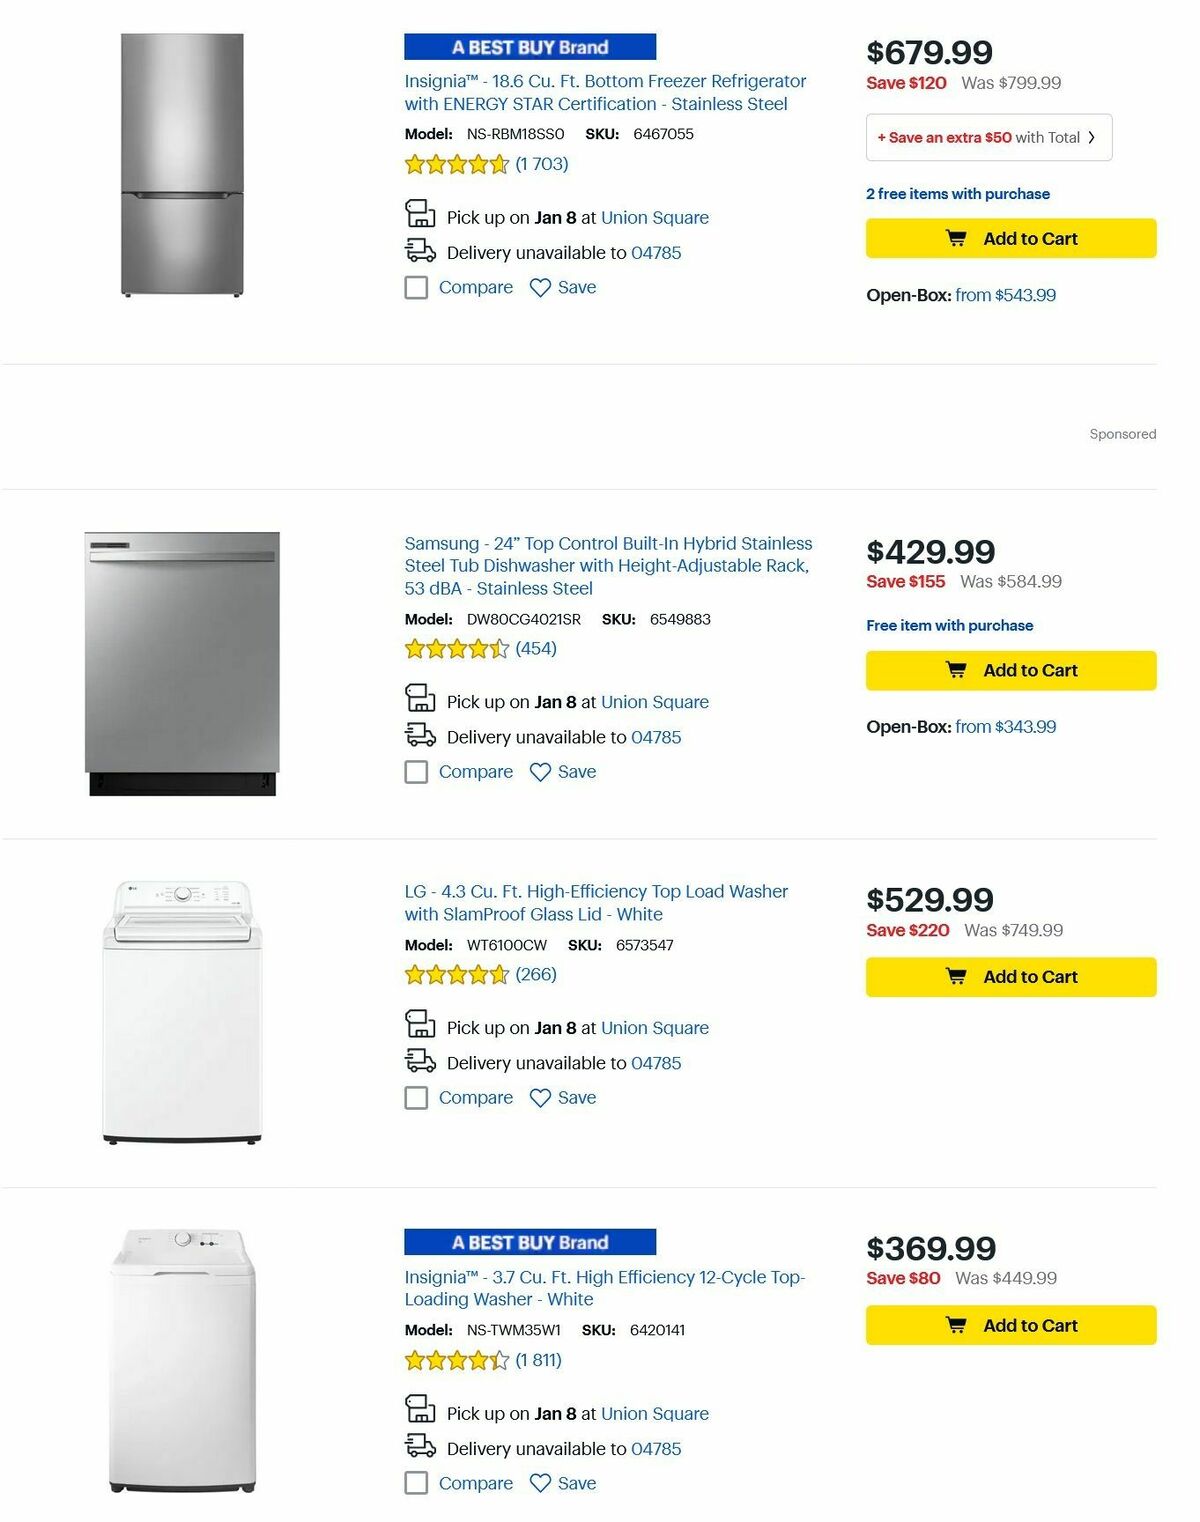
Task: Click the 04785 zip code link for the LG washer
Action: click(x=658, y=1063)
